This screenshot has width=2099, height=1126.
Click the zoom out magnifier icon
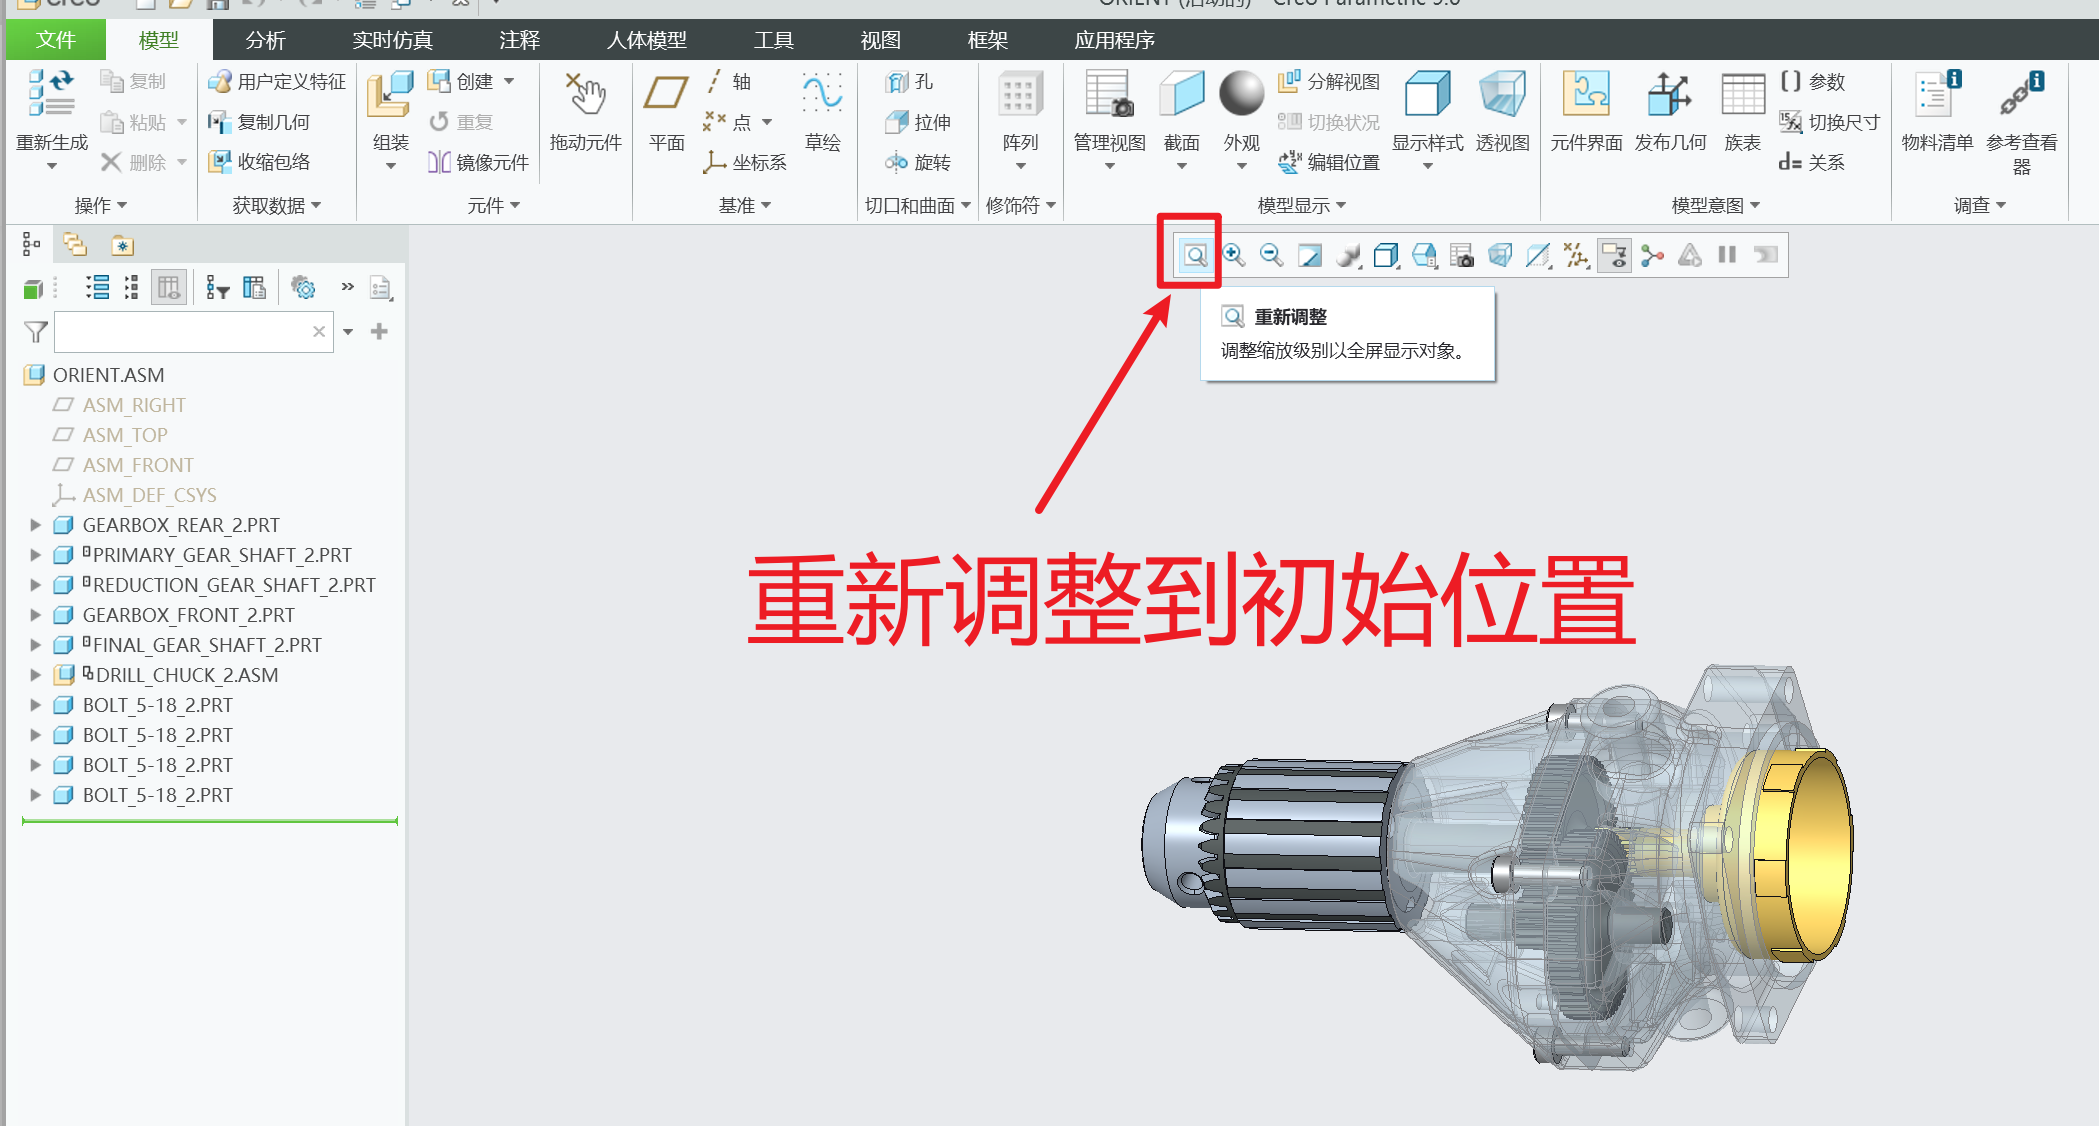(x=1271, y=256)
